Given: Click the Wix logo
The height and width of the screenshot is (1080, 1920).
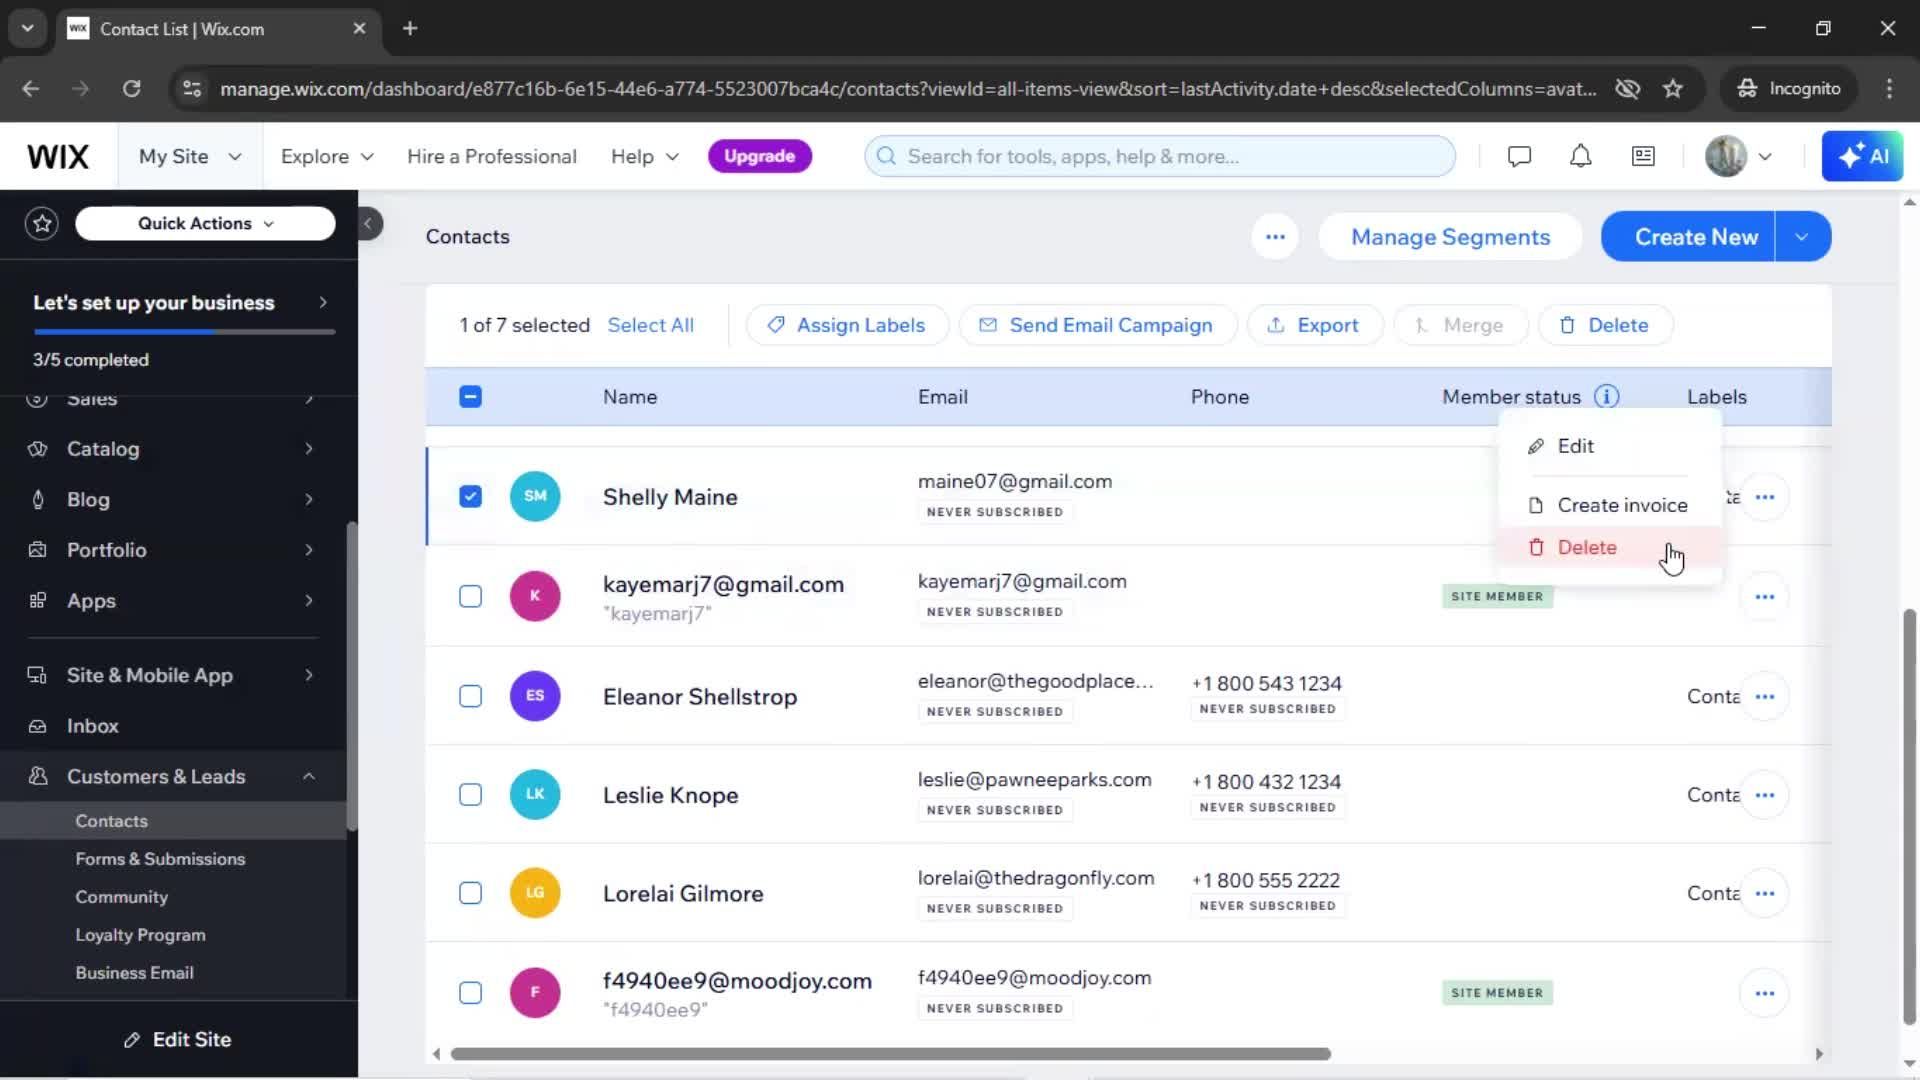Looking at the screenshot, I should pyautogui.click(x=58, y=156).
